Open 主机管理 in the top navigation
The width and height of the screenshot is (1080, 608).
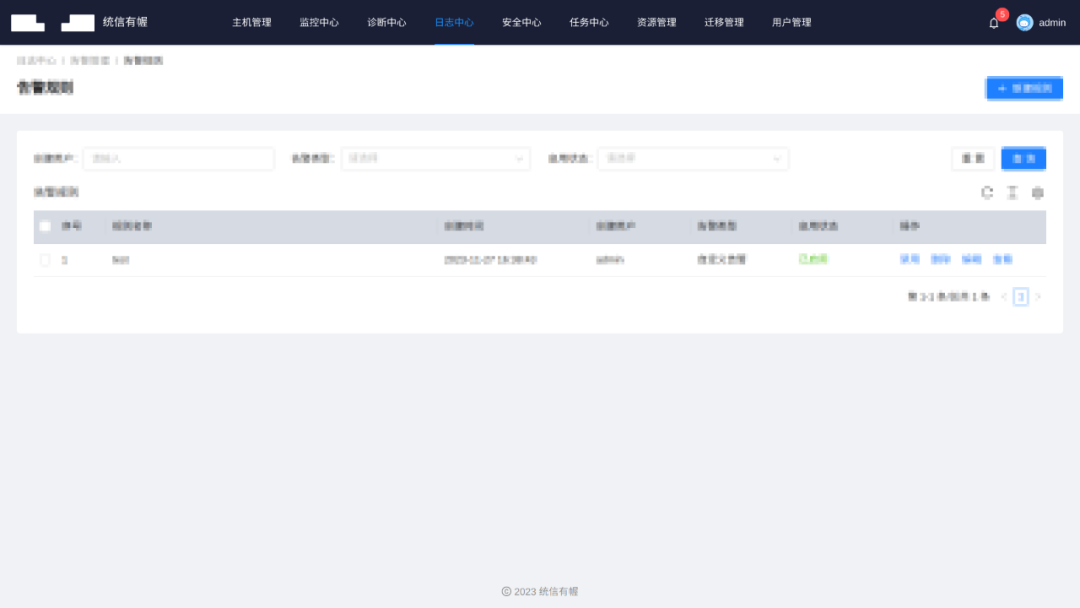(251, 23)
